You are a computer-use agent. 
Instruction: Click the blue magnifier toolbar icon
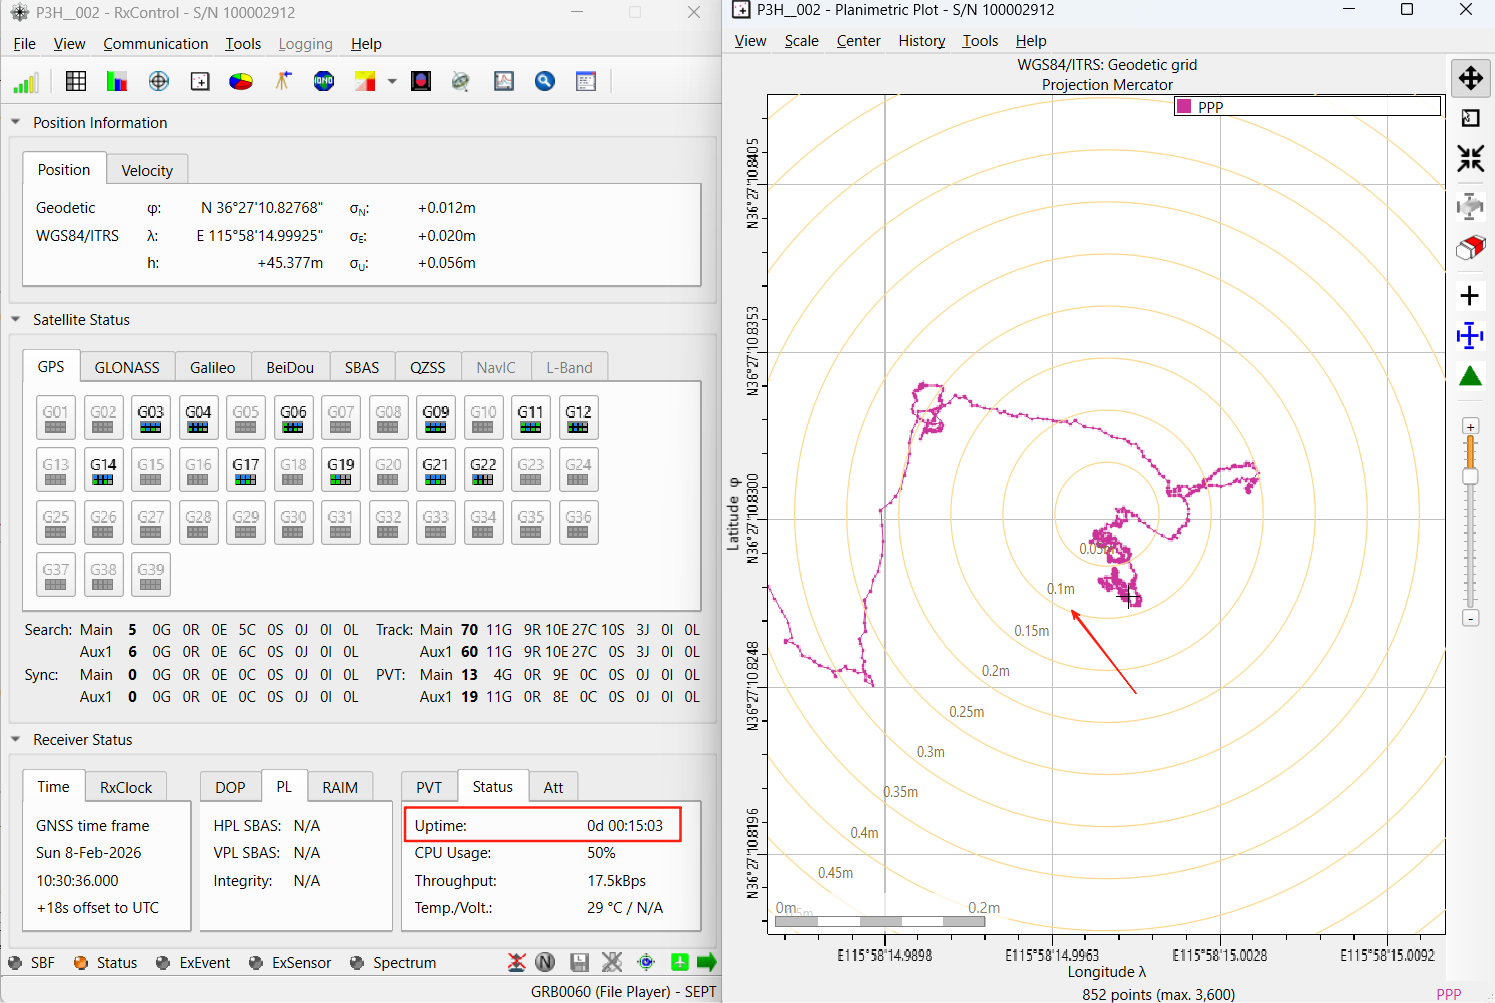pyautogui.click(x=545, y=82)
